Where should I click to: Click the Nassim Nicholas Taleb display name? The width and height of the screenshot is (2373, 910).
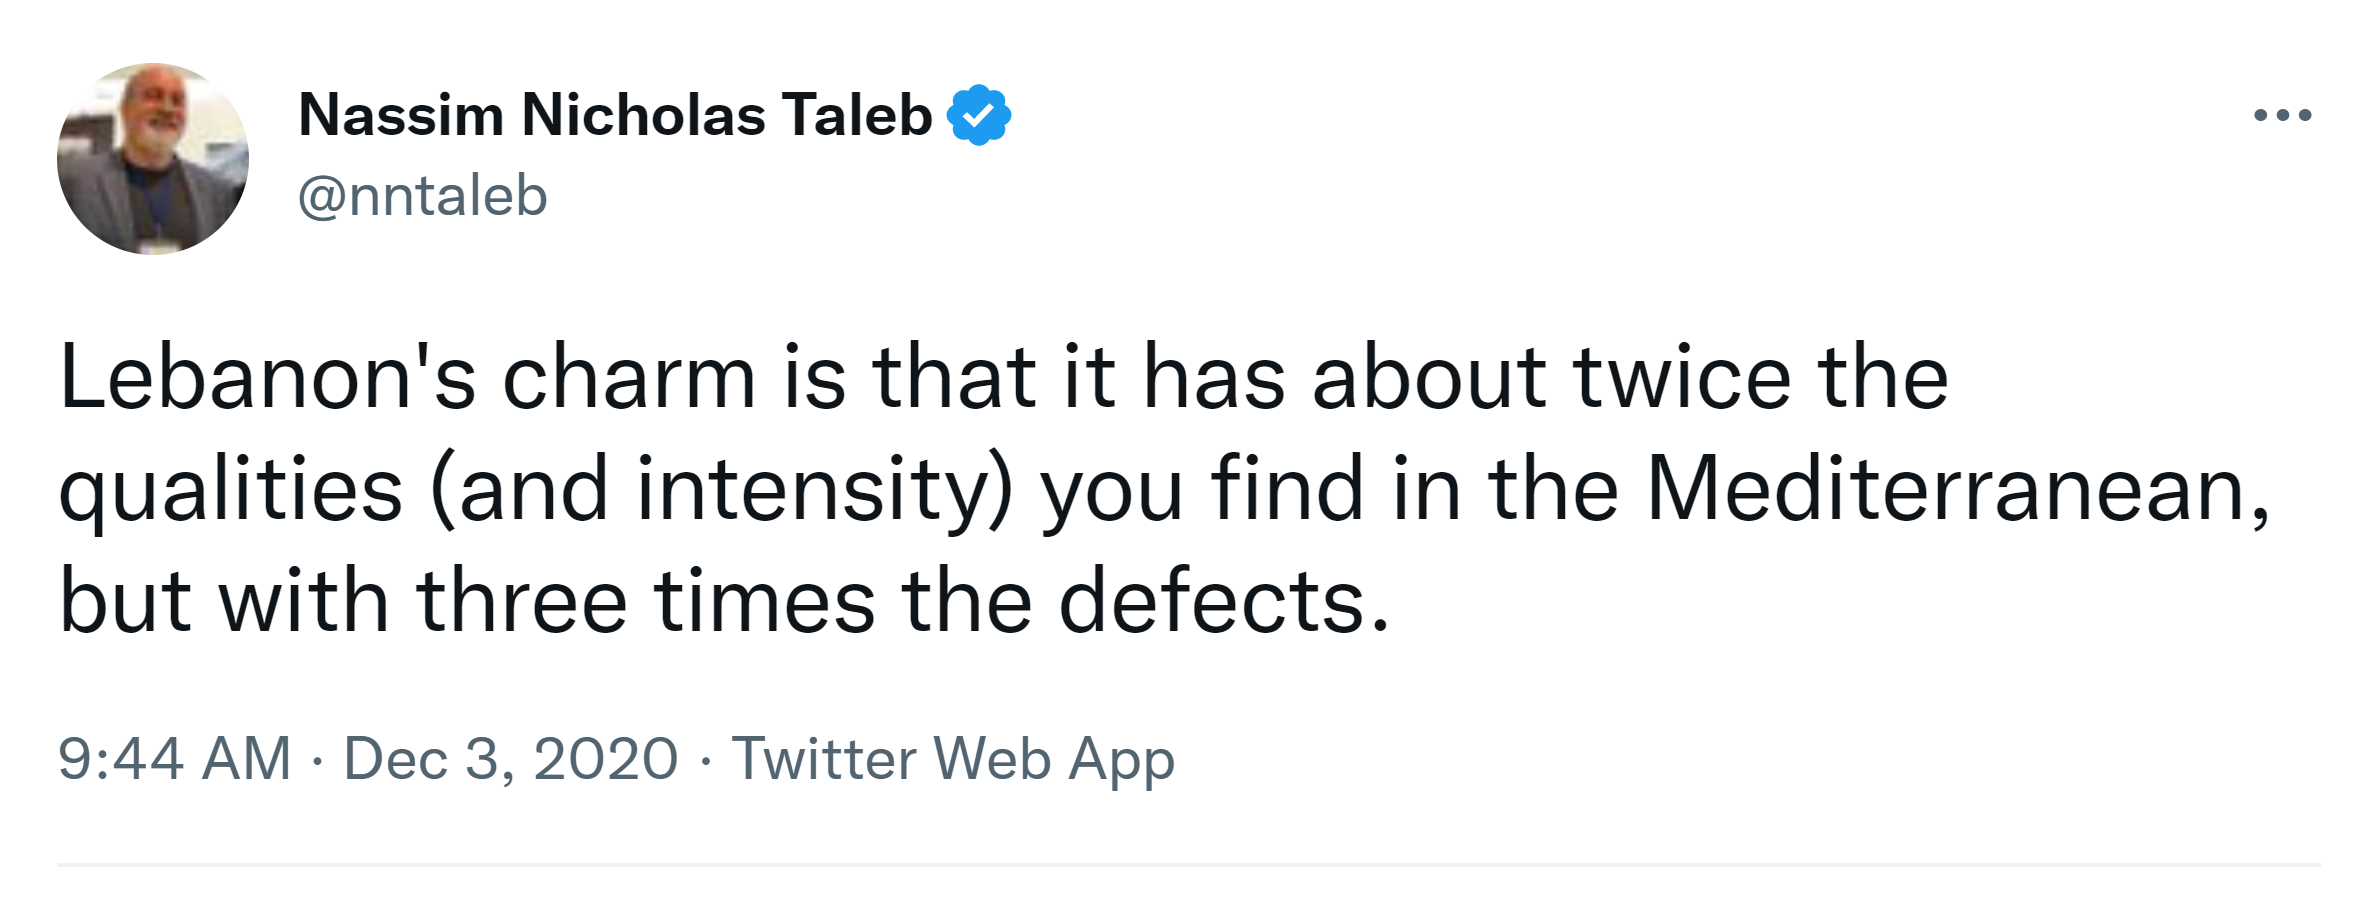tap(614, 115)
